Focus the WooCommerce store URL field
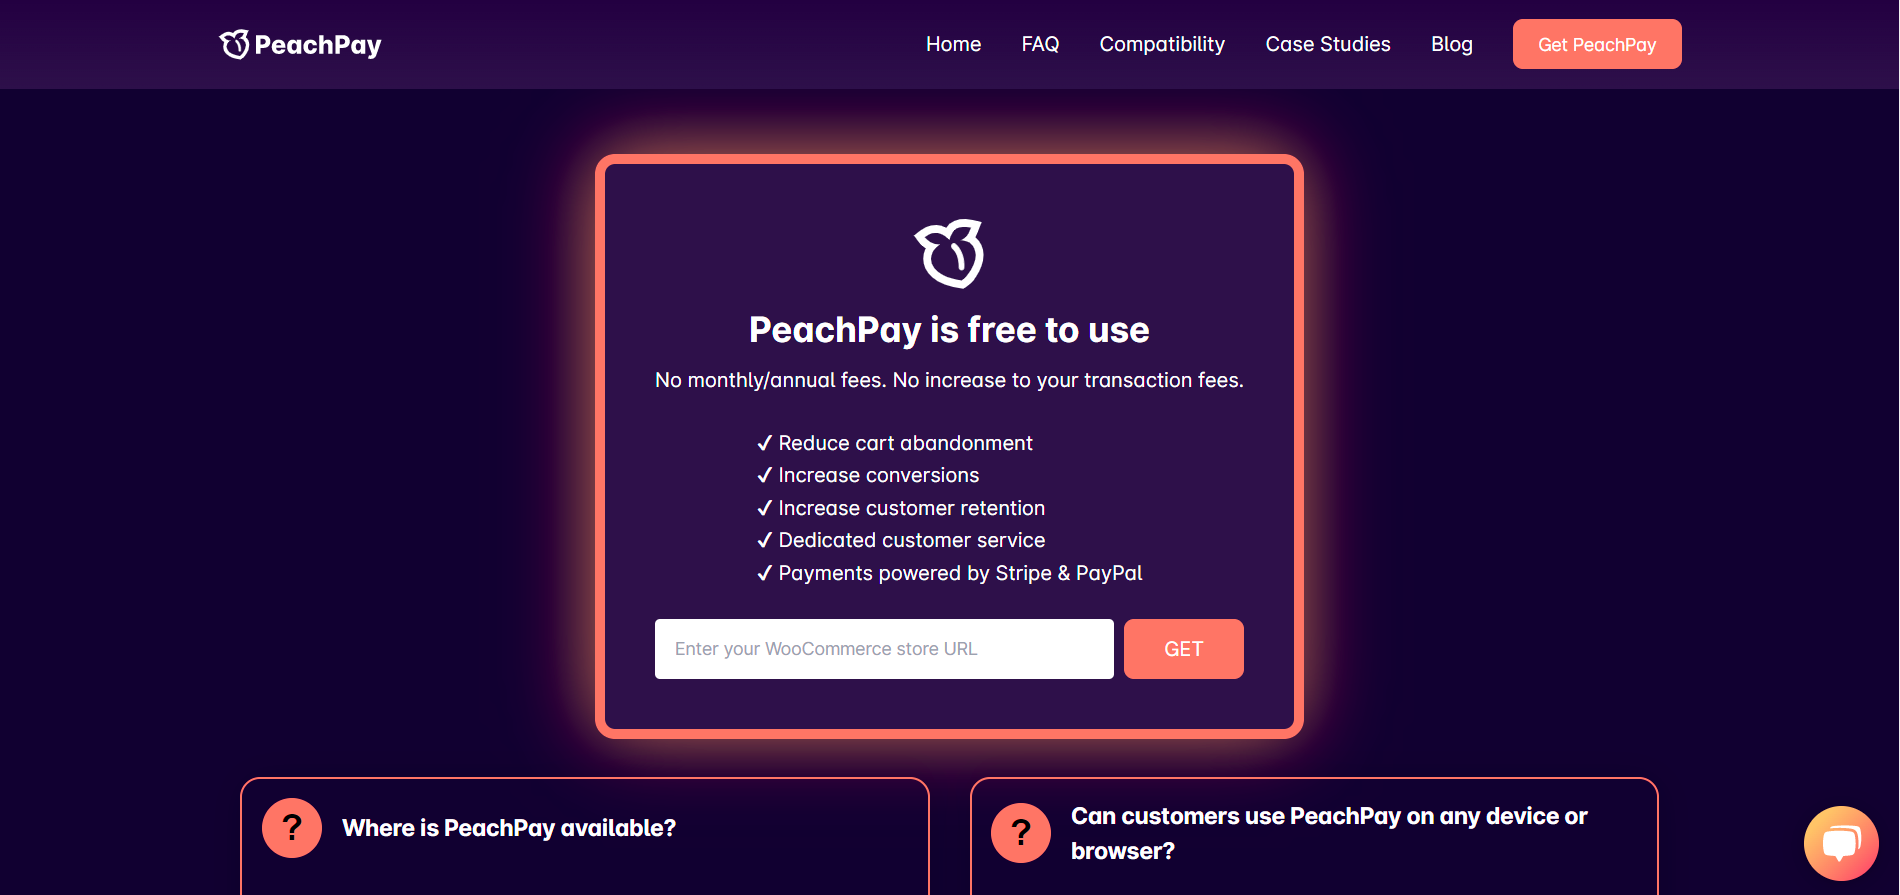Screen dimensions: 1900x895 [884, 649]
